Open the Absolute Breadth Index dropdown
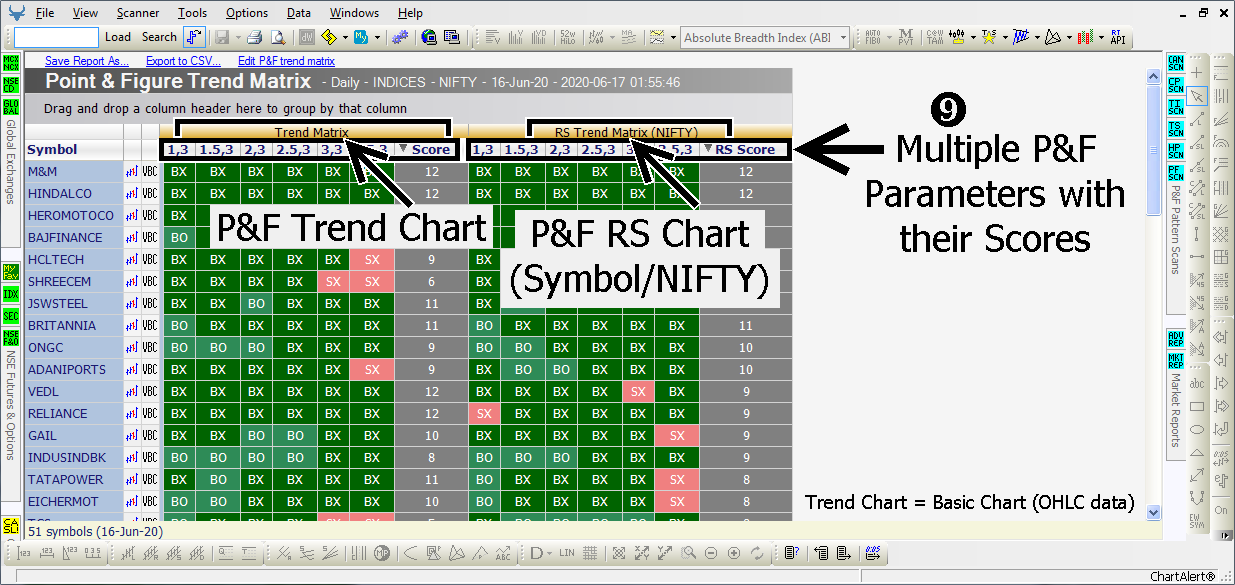This screenshot has width=1235, height=585. (844, 37)
